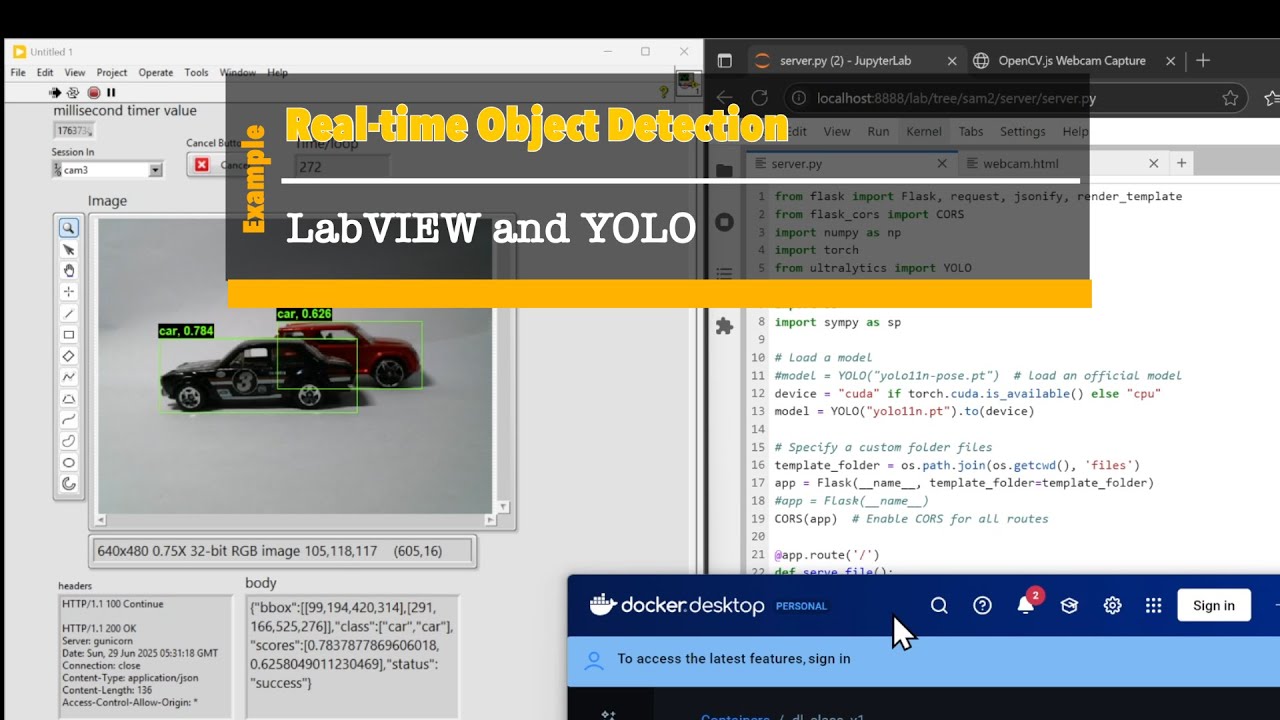
Task: Open JupyterLab extension manager puzzle icon
Action: (725, 326)
